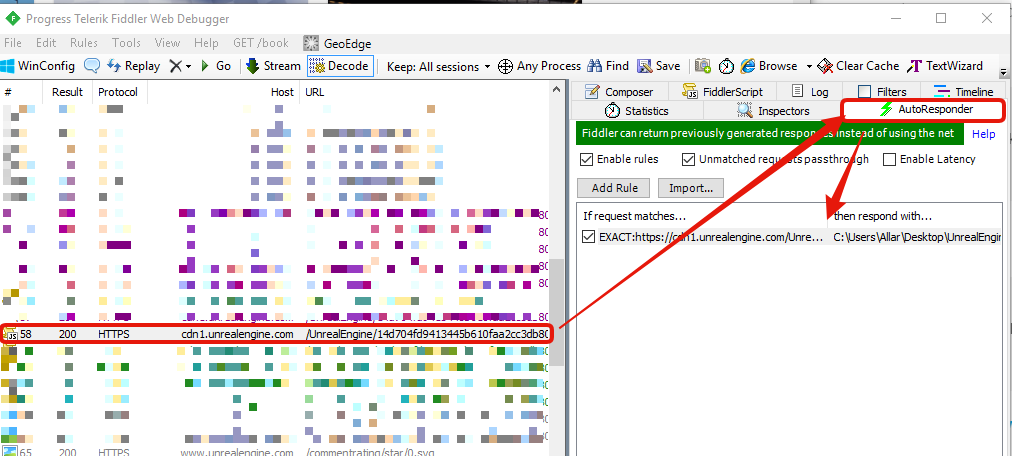Select the AutoResponder tab
The image size is (1012, 456).
pyautogui.click(x=925, y=110)
